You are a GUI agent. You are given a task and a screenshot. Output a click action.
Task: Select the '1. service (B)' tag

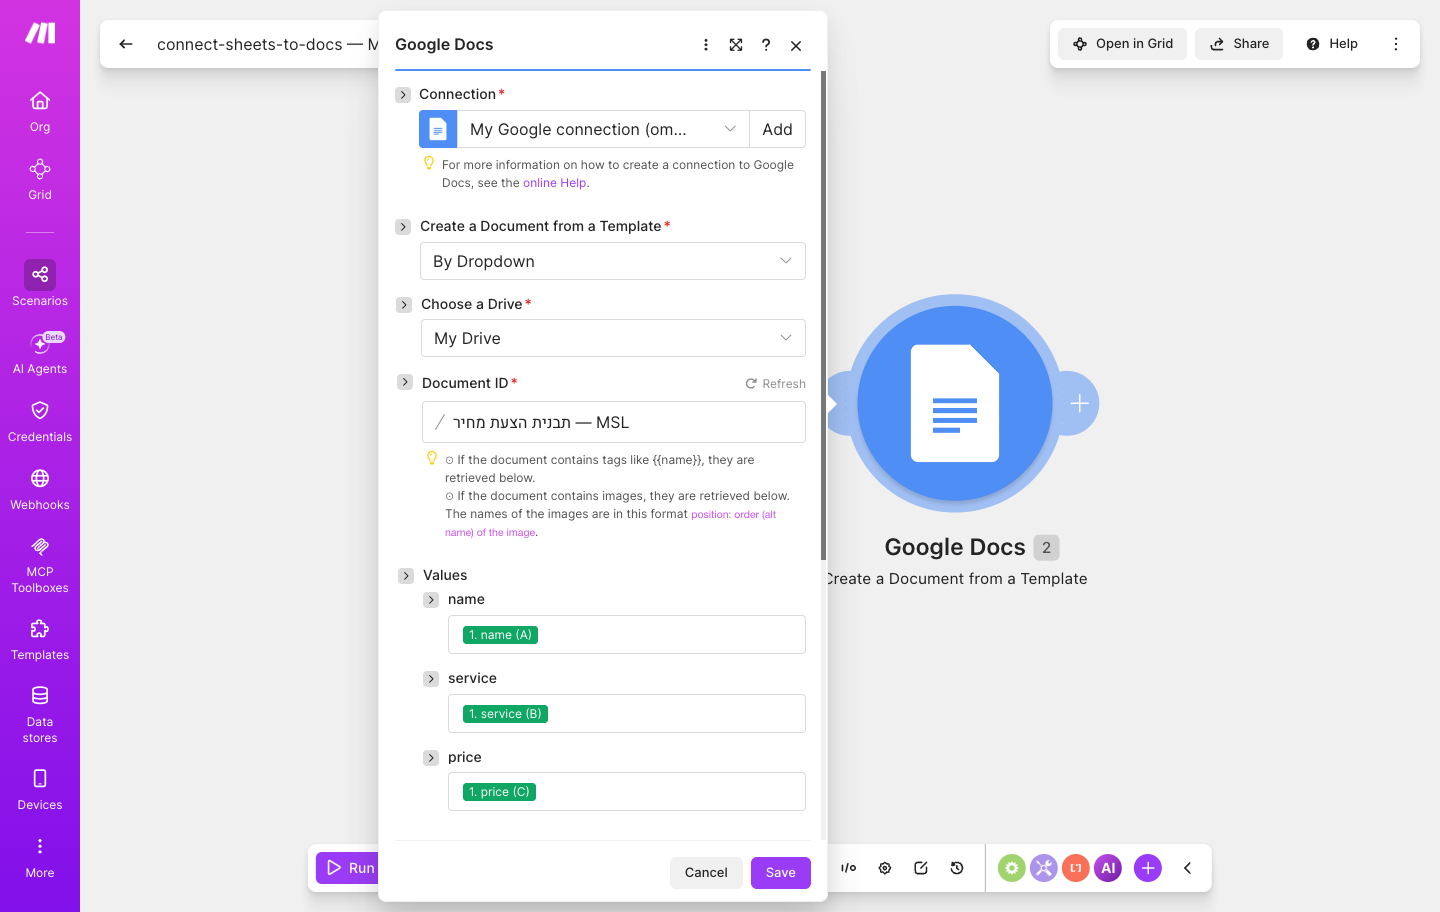pyautogui.click(x=506, y=714)
